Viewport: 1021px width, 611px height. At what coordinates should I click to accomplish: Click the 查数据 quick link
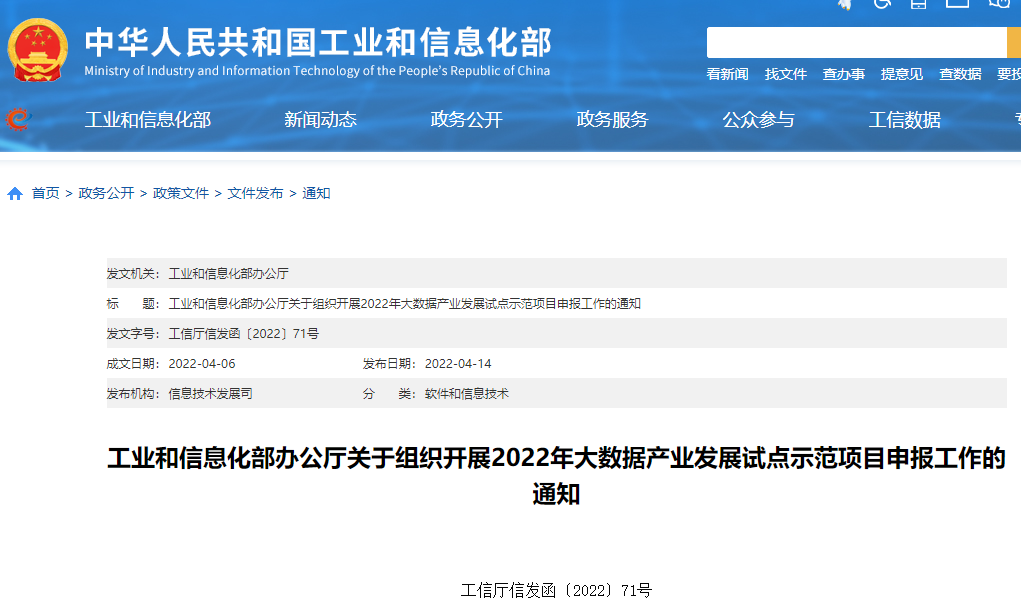click(x=960, y=73)
